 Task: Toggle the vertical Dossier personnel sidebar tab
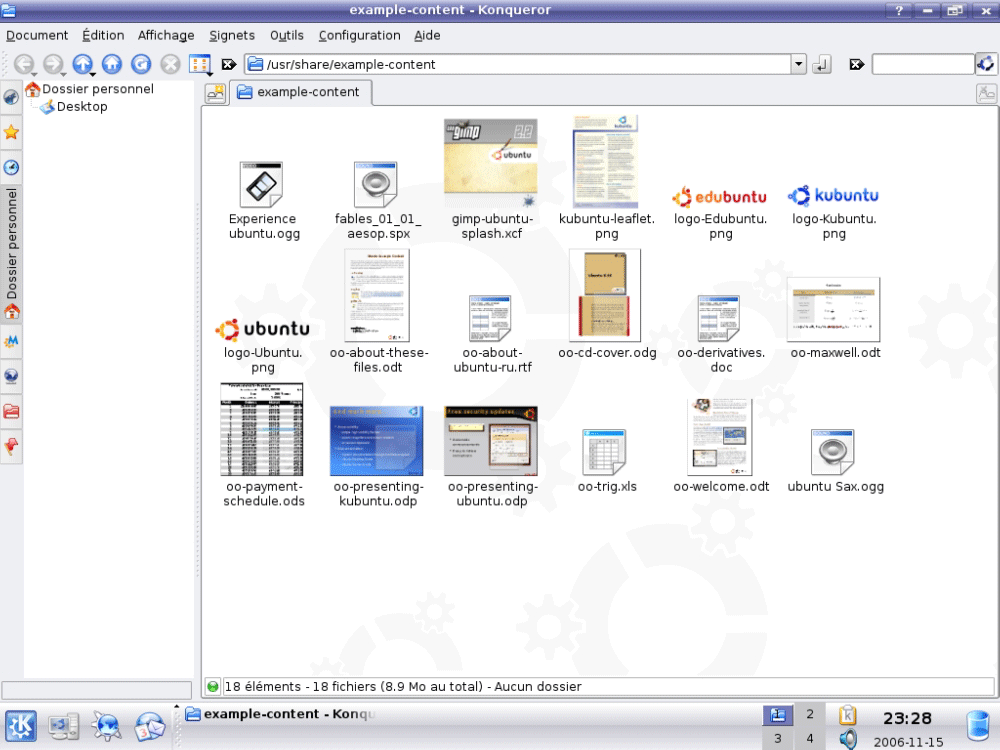click(x=11, y=253)
